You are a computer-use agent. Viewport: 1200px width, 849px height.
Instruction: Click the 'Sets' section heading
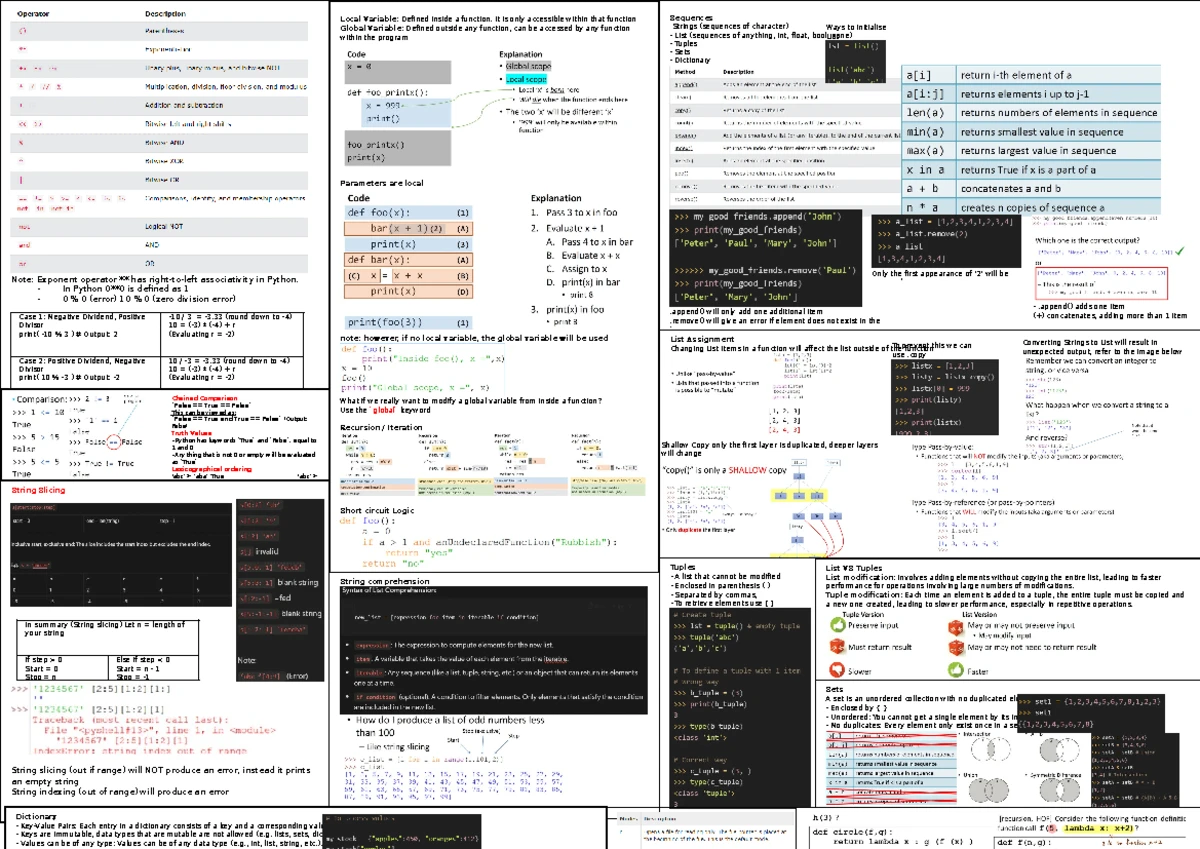point(835,689)
